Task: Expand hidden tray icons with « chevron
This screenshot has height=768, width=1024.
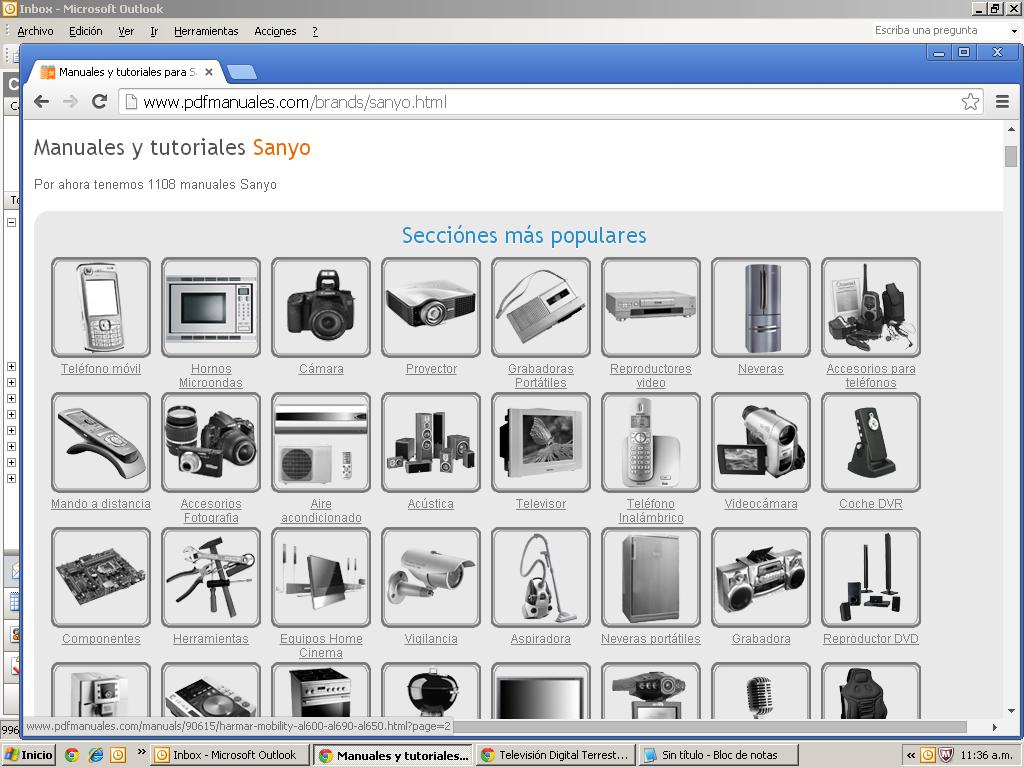Action: [910, 755]
